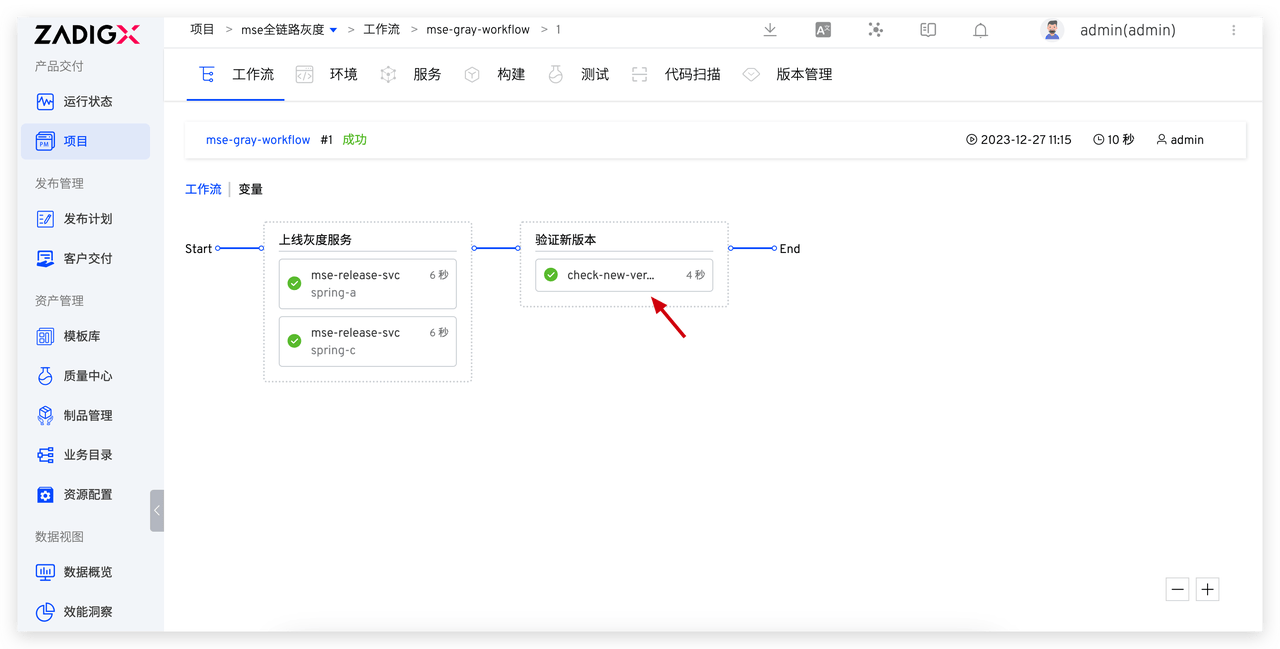1280x649 pixels.
Task: Switch to the 环境 tab
Action: (343, 74)
